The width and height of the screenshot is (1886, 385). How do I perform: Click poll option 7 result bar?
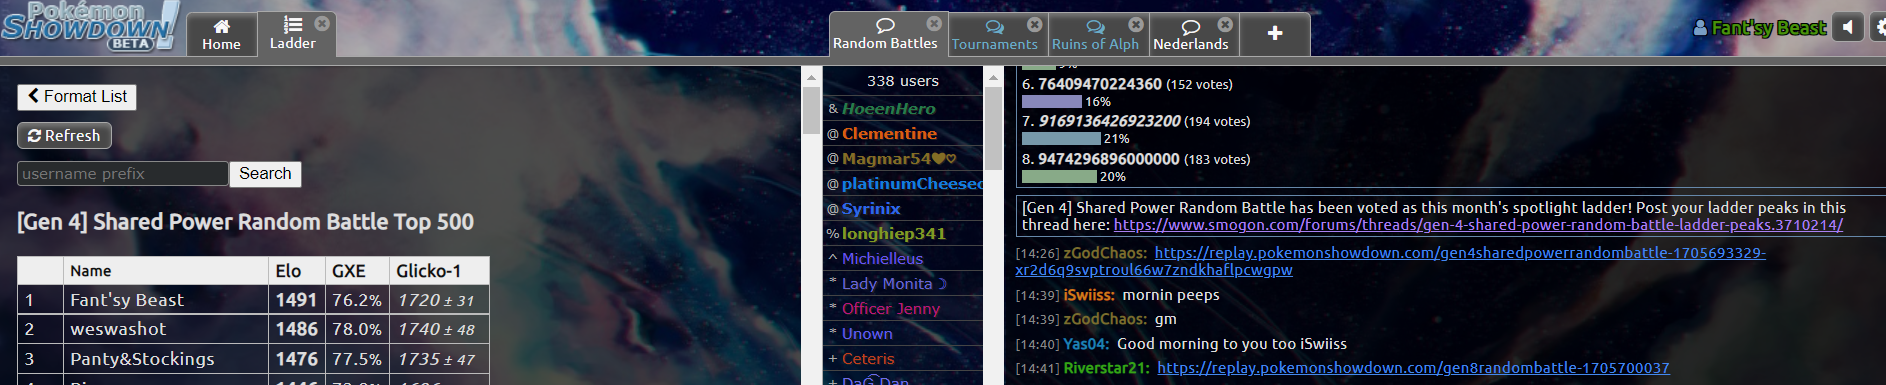point(1061,139)
